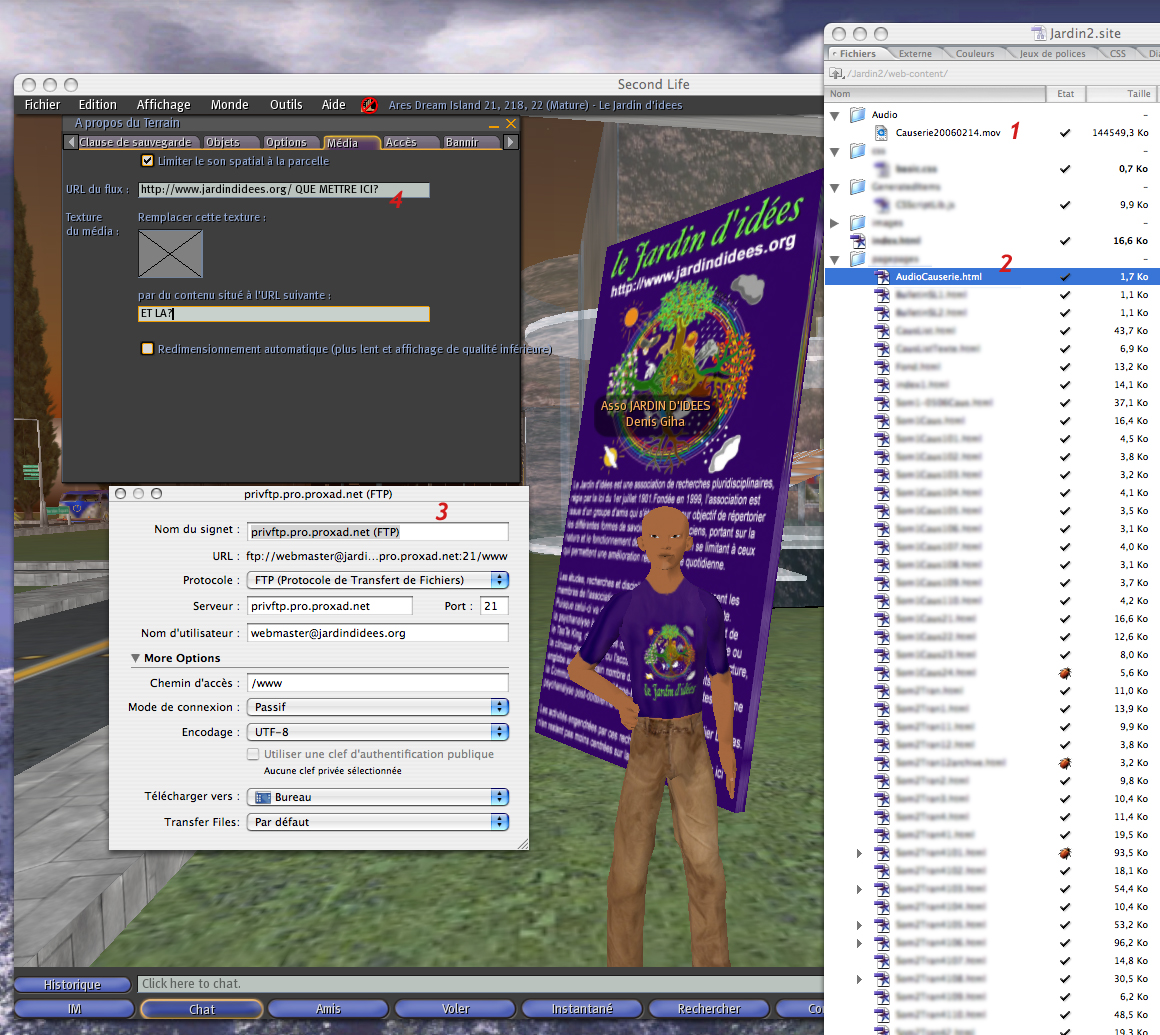Click the page icon in the 37,1 Ko row
Screen dimensions: 1160x1035
(x=882, y=403)
